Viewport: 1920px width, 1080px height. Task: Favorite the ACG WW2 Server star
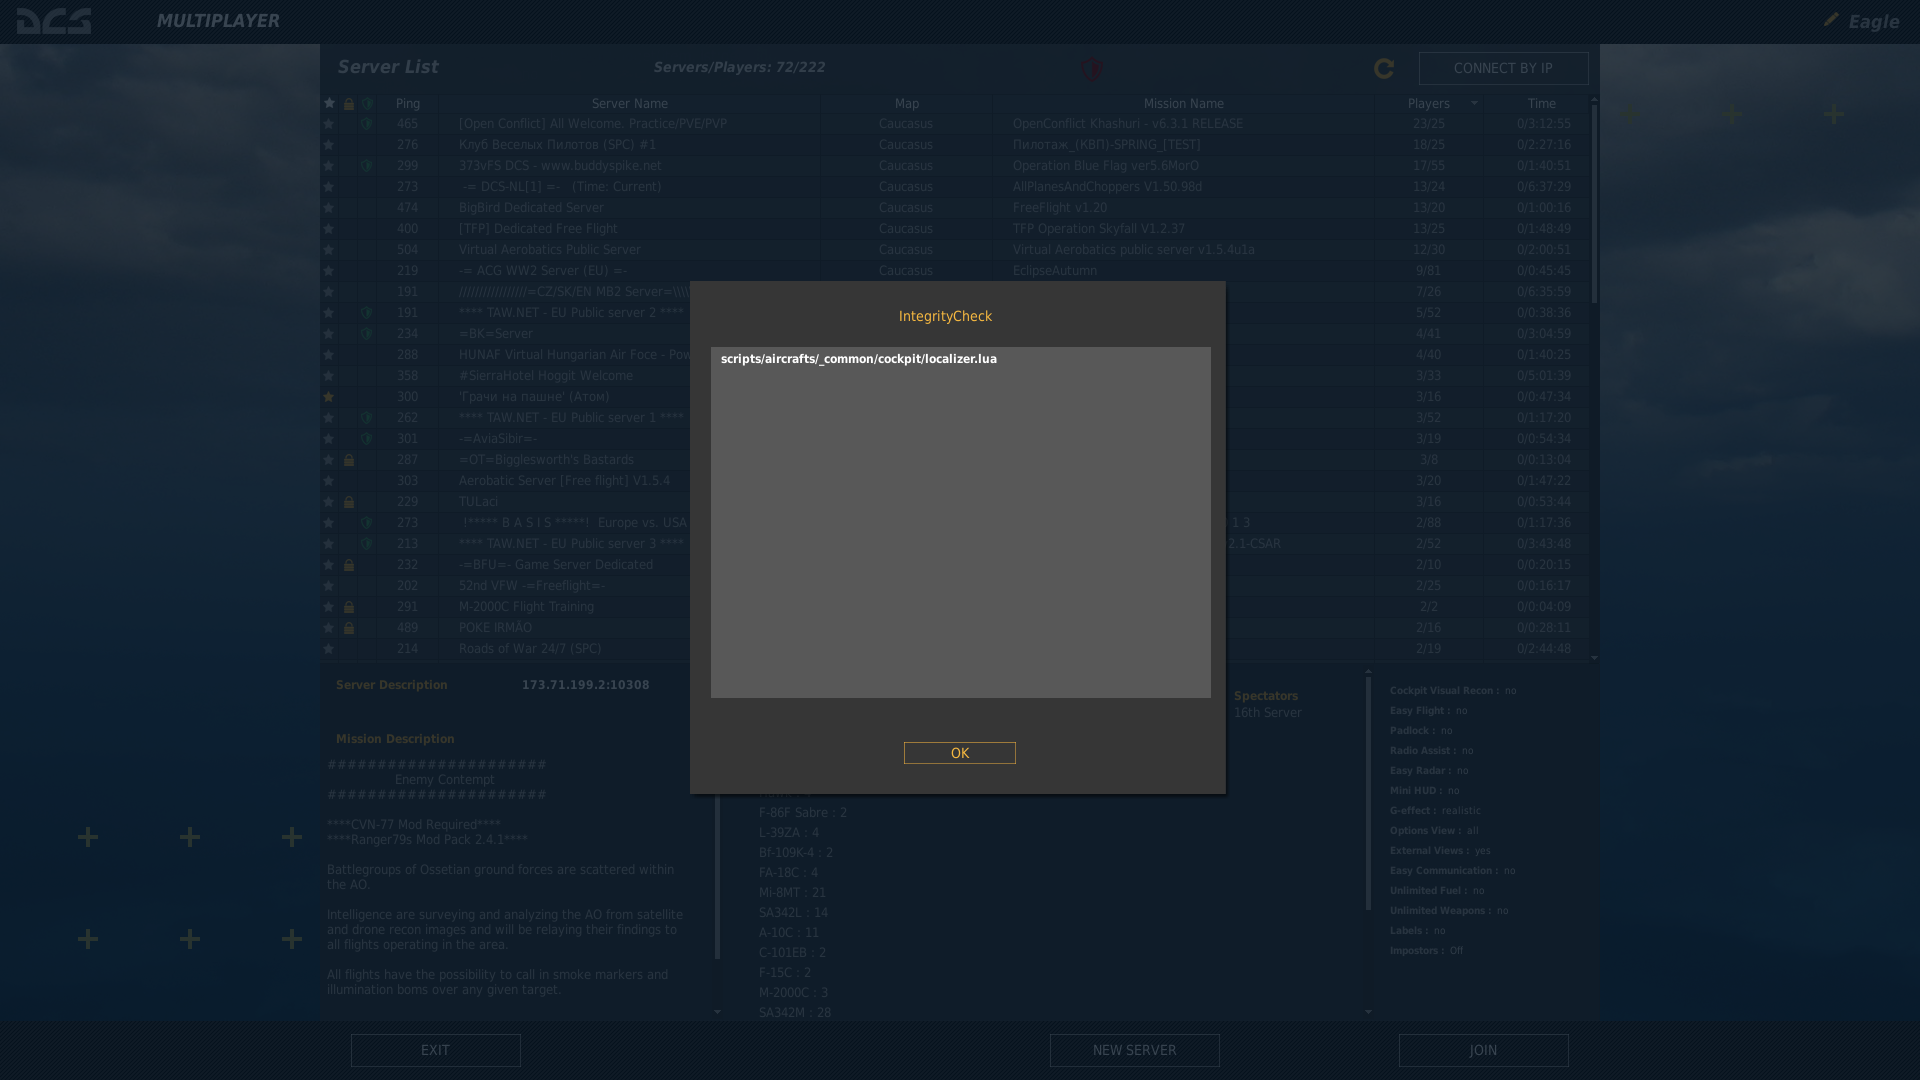coord(328,271)
